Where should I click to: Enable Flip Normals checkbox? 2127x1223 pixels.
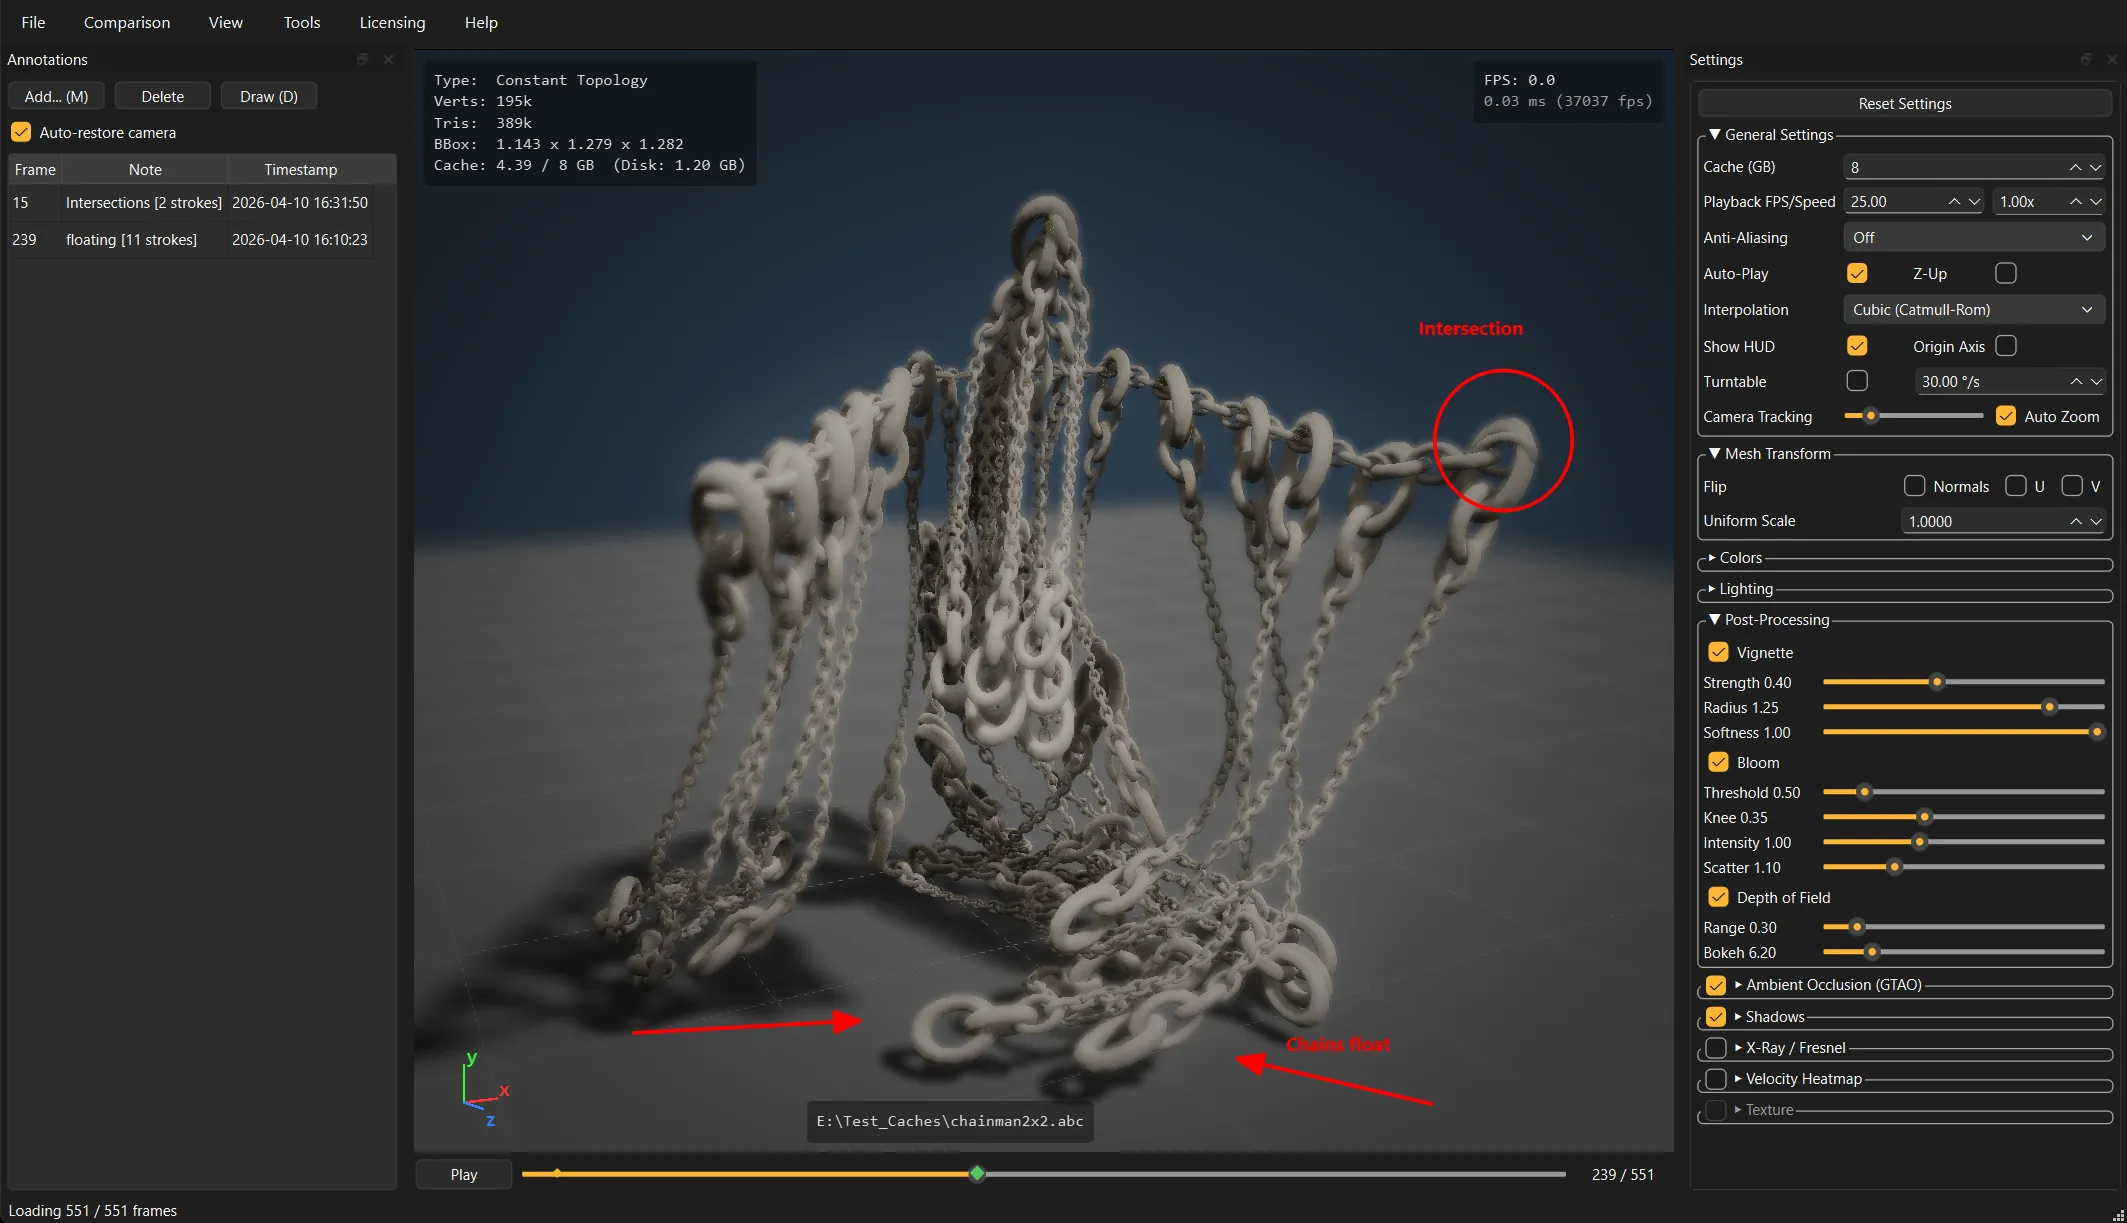click(x=1914, y=486)
